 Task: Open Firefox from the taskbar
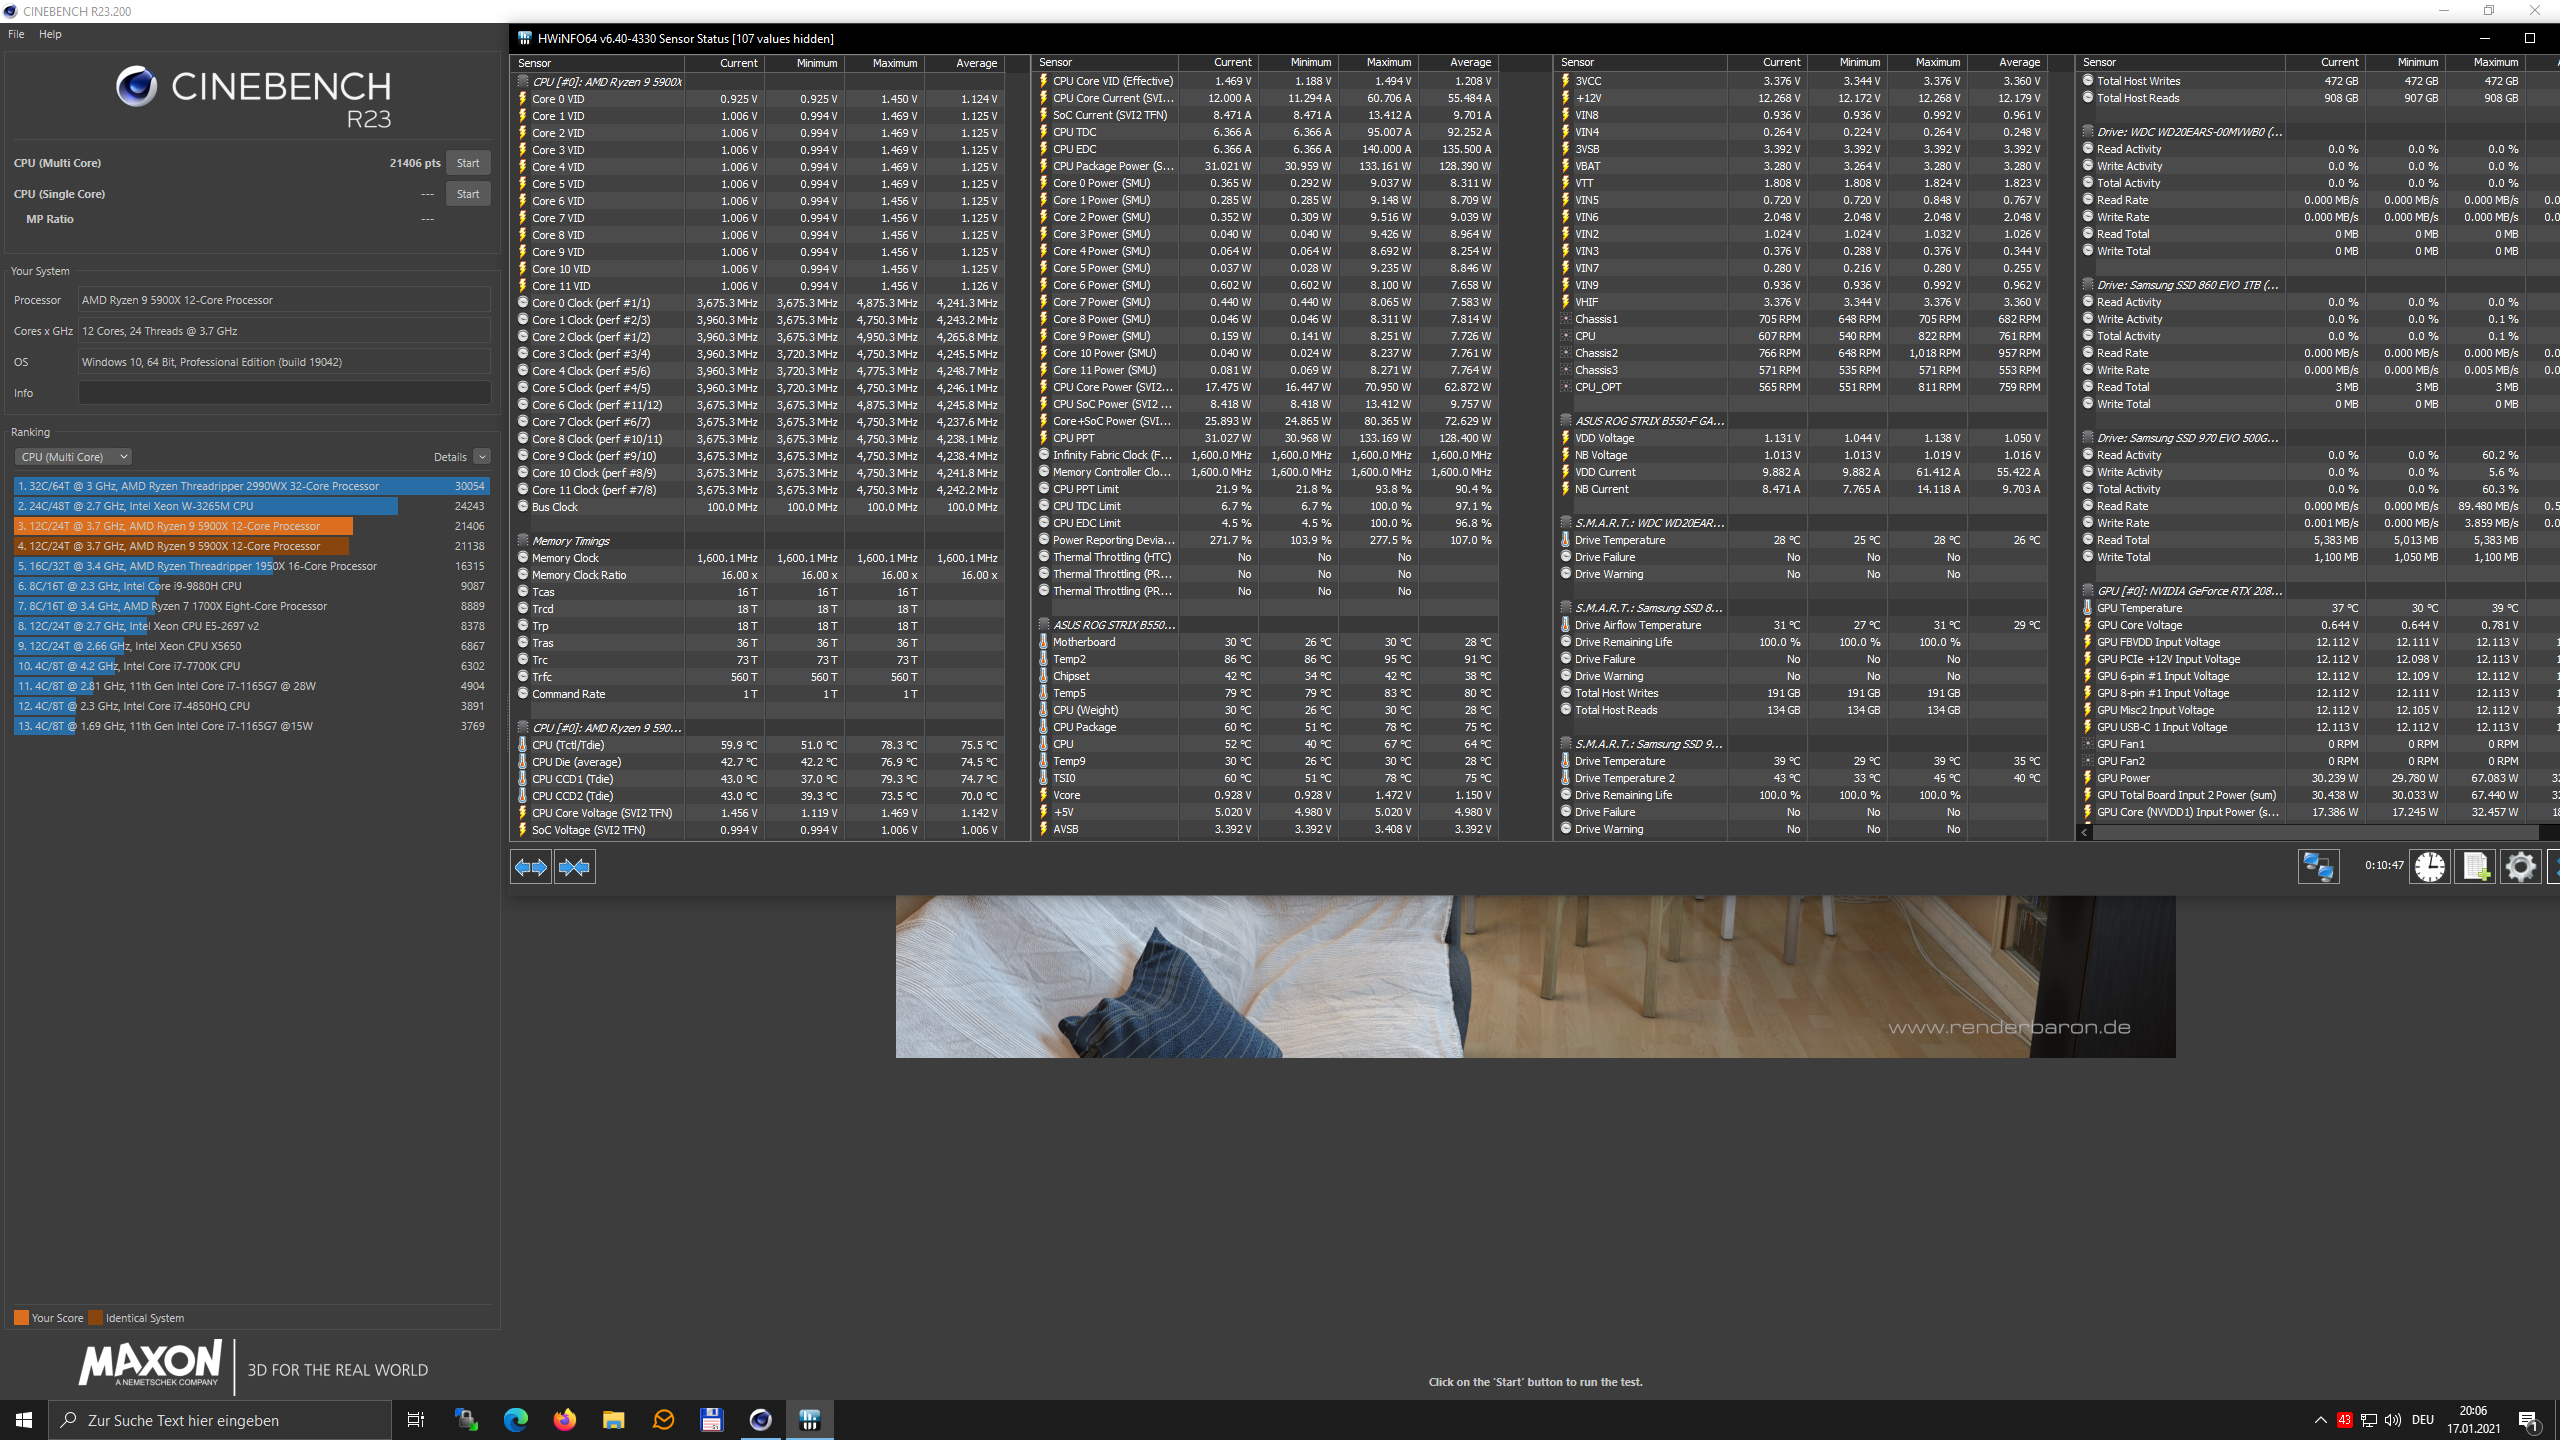(x=564, y=1420)
